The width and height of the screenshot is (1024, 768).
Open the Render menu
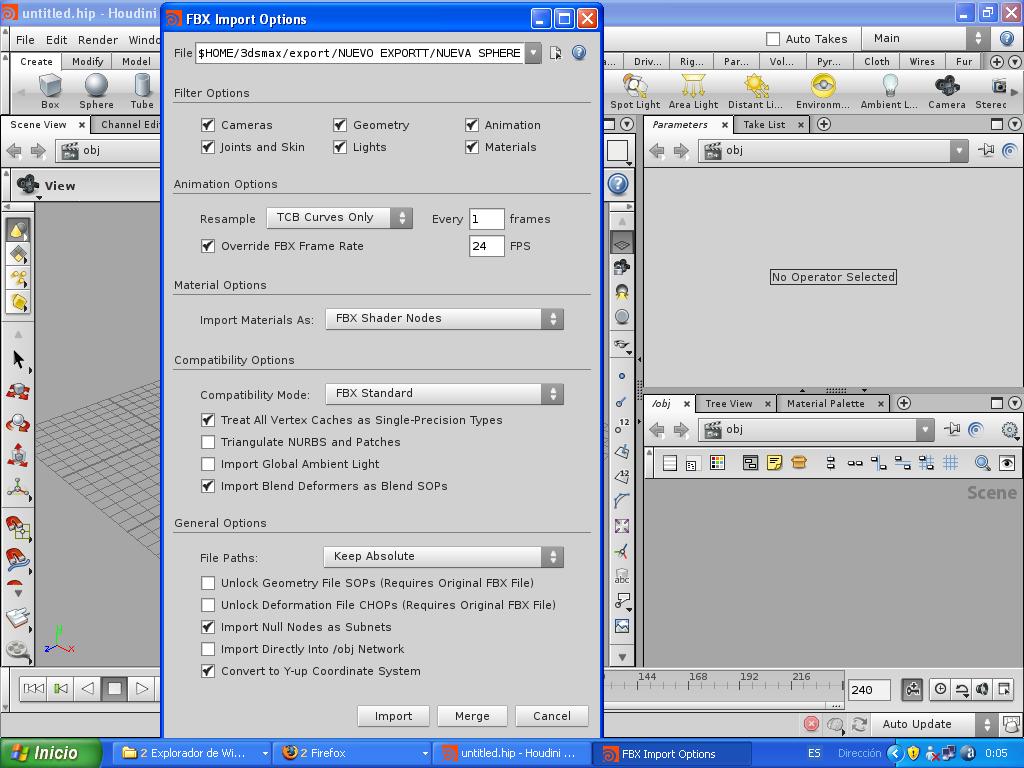pos(98,40)
